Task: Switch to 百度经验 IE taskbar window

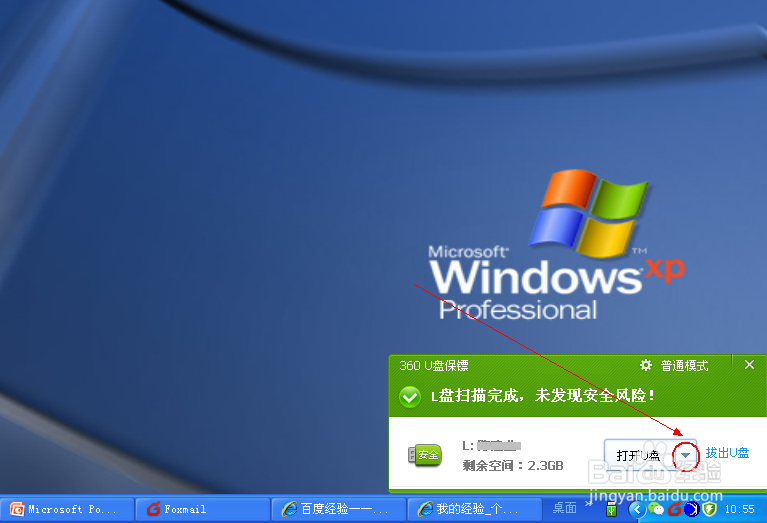Action: [338, 509]
